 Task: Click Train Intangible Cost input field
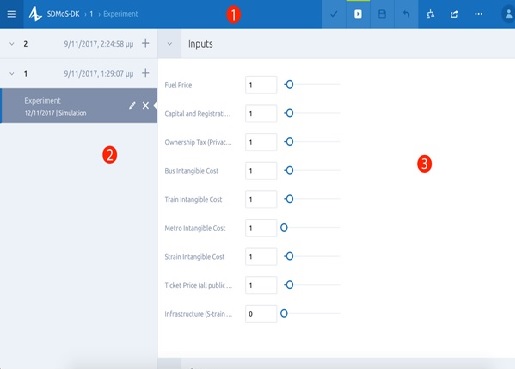pyautogui.click(x=261, y=199)
